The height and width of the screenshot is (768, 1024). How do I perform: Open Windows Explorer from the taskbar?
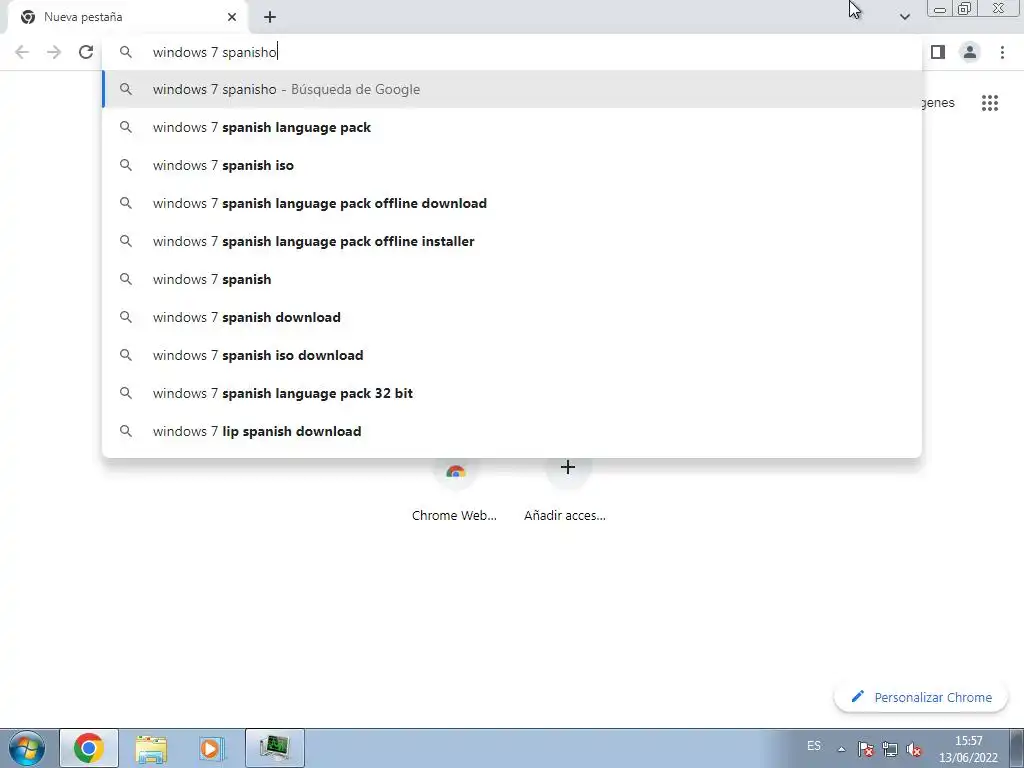[151, 748]
